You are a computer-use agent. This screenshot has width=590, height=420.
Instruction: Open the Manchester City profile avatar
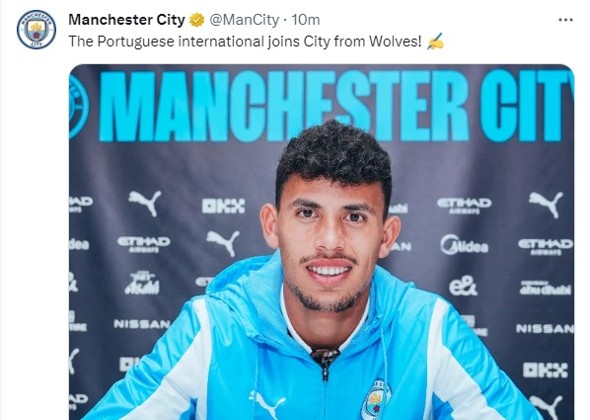click(36, 29)
